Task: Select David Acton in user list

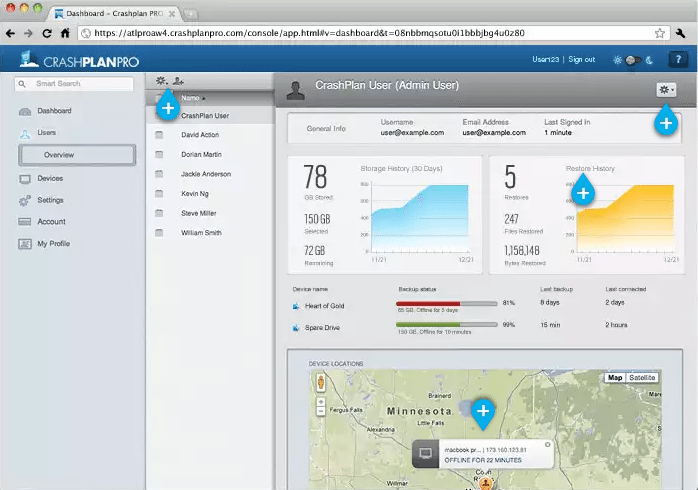Action: tap(200, 135)
